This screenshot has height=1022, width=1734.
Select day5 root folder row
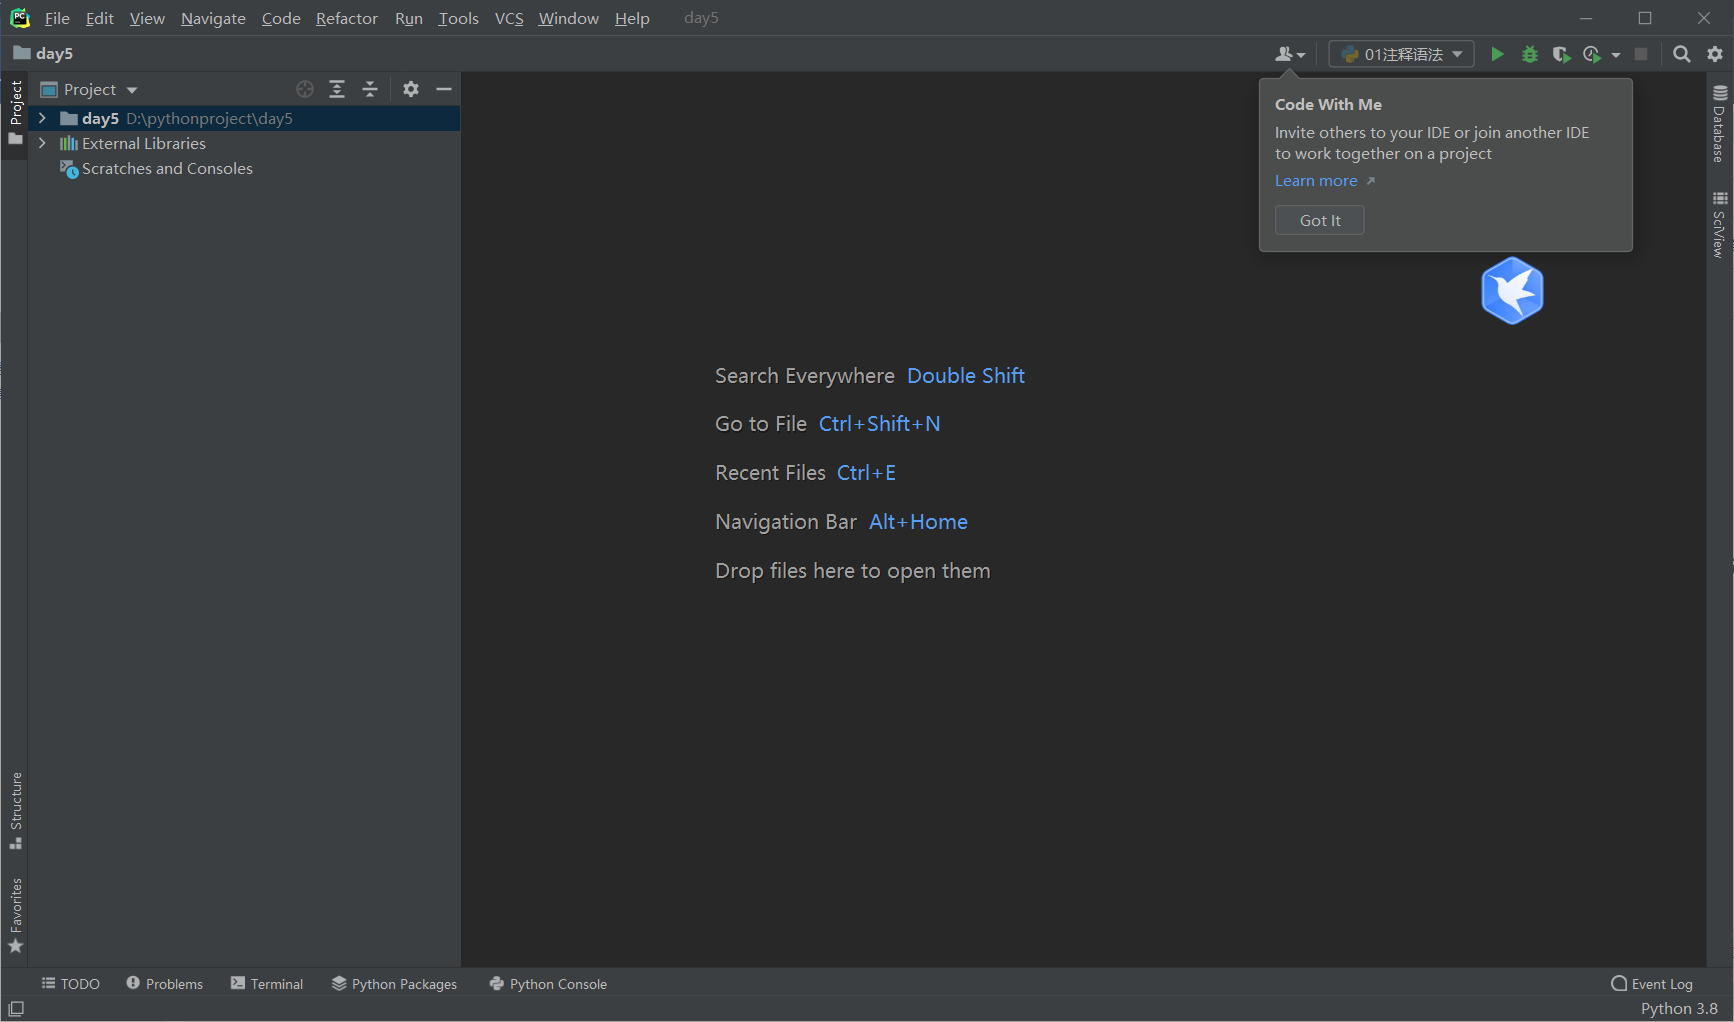[244, 118]
